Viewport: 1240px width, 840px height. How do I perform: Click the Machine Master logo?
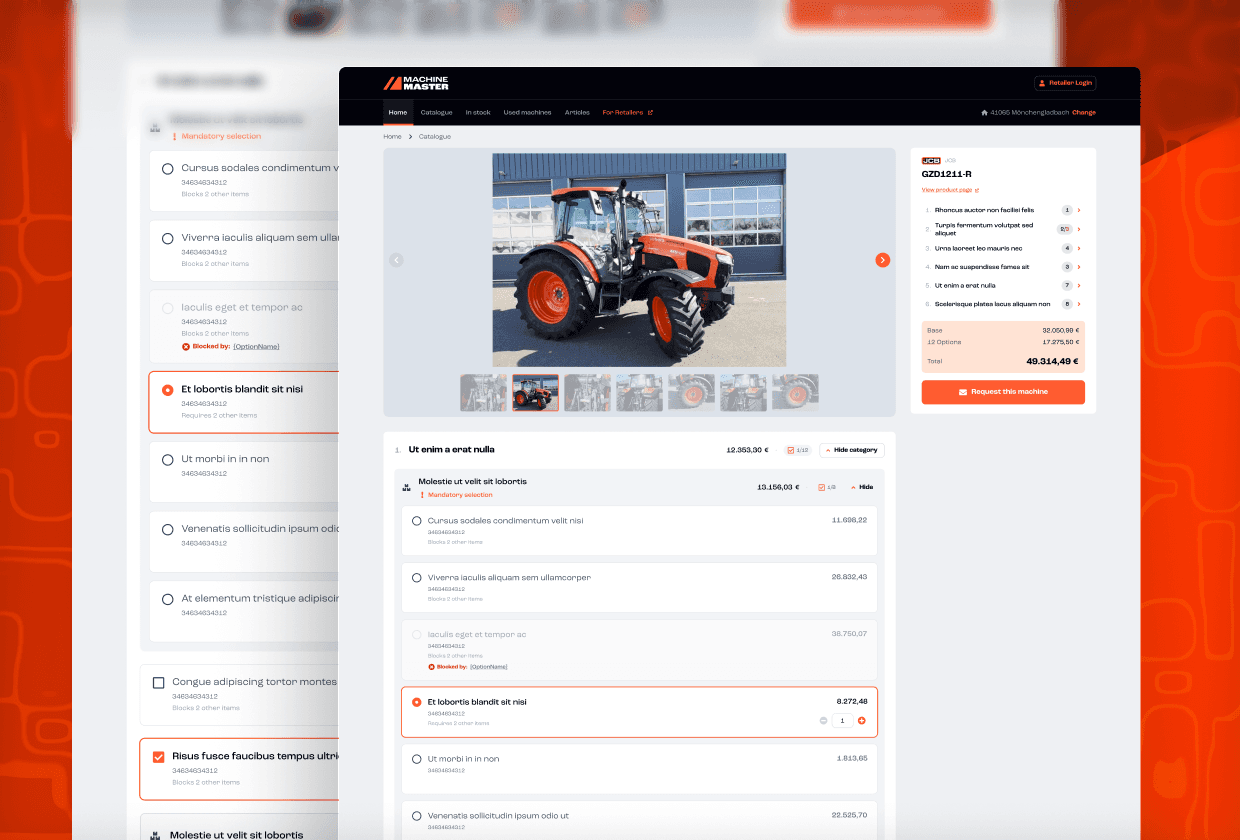[x=417, y=84]
